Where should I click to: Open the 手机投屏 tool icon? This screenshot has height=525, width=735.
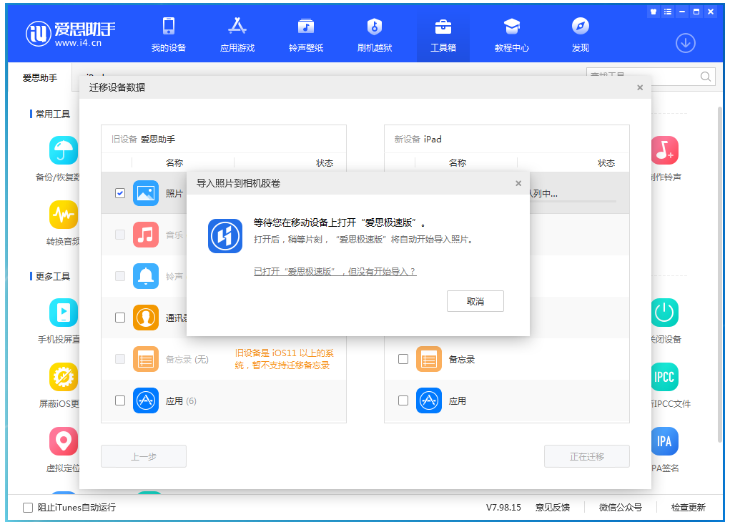click(x=63, y=312)
